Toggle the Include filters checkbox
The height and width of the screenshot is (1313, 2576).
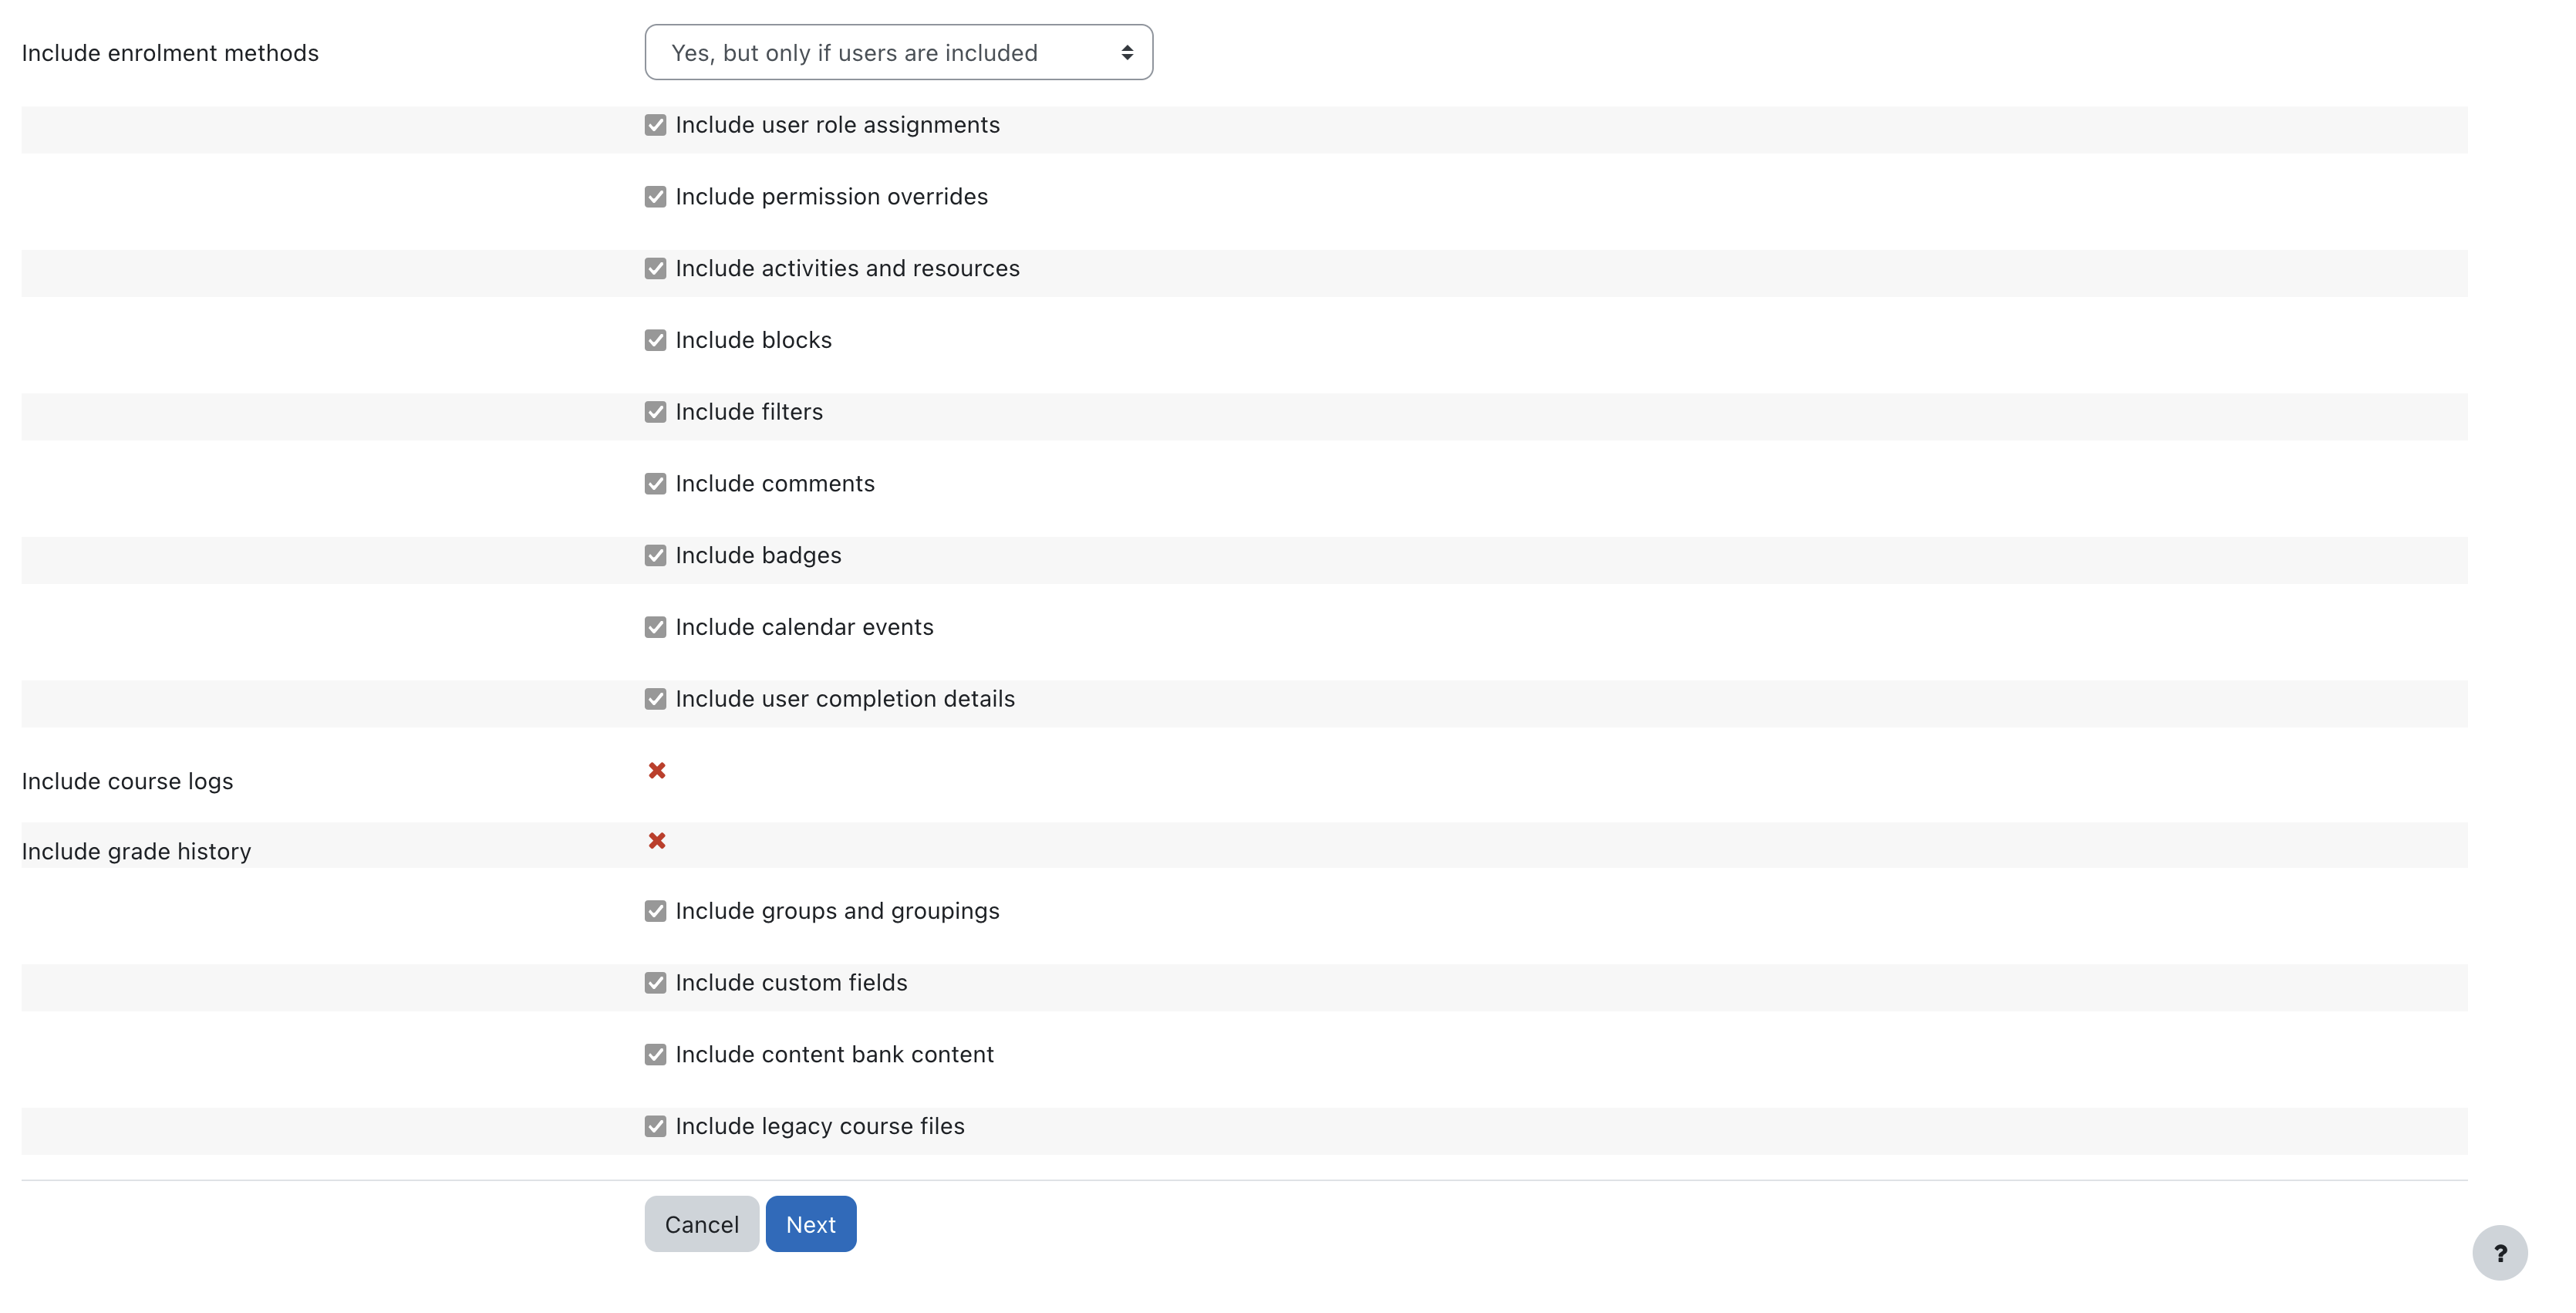click(x=656, y=412)
